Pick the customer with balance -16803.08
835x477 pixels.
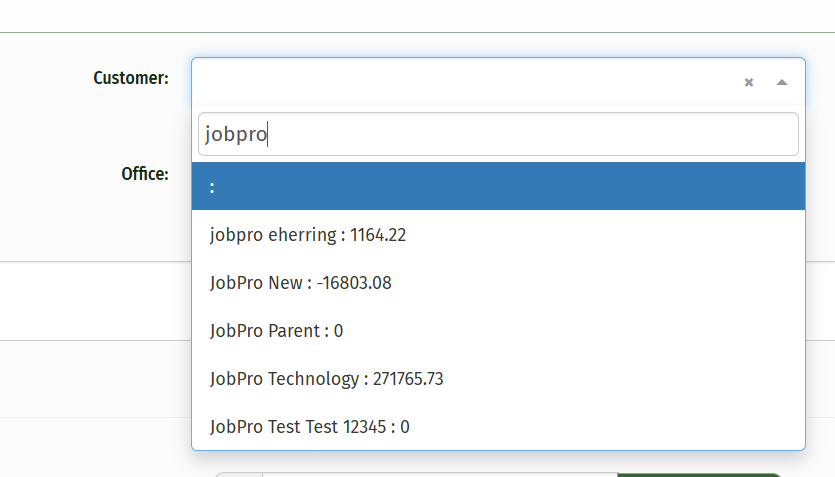[300, 283]
